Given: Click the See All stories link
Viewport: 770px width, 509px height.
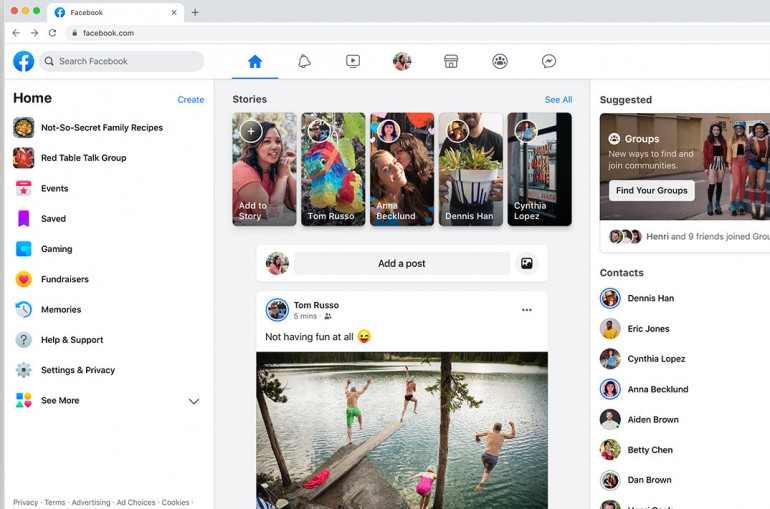Looking at the screenshot, I should 558,100.
